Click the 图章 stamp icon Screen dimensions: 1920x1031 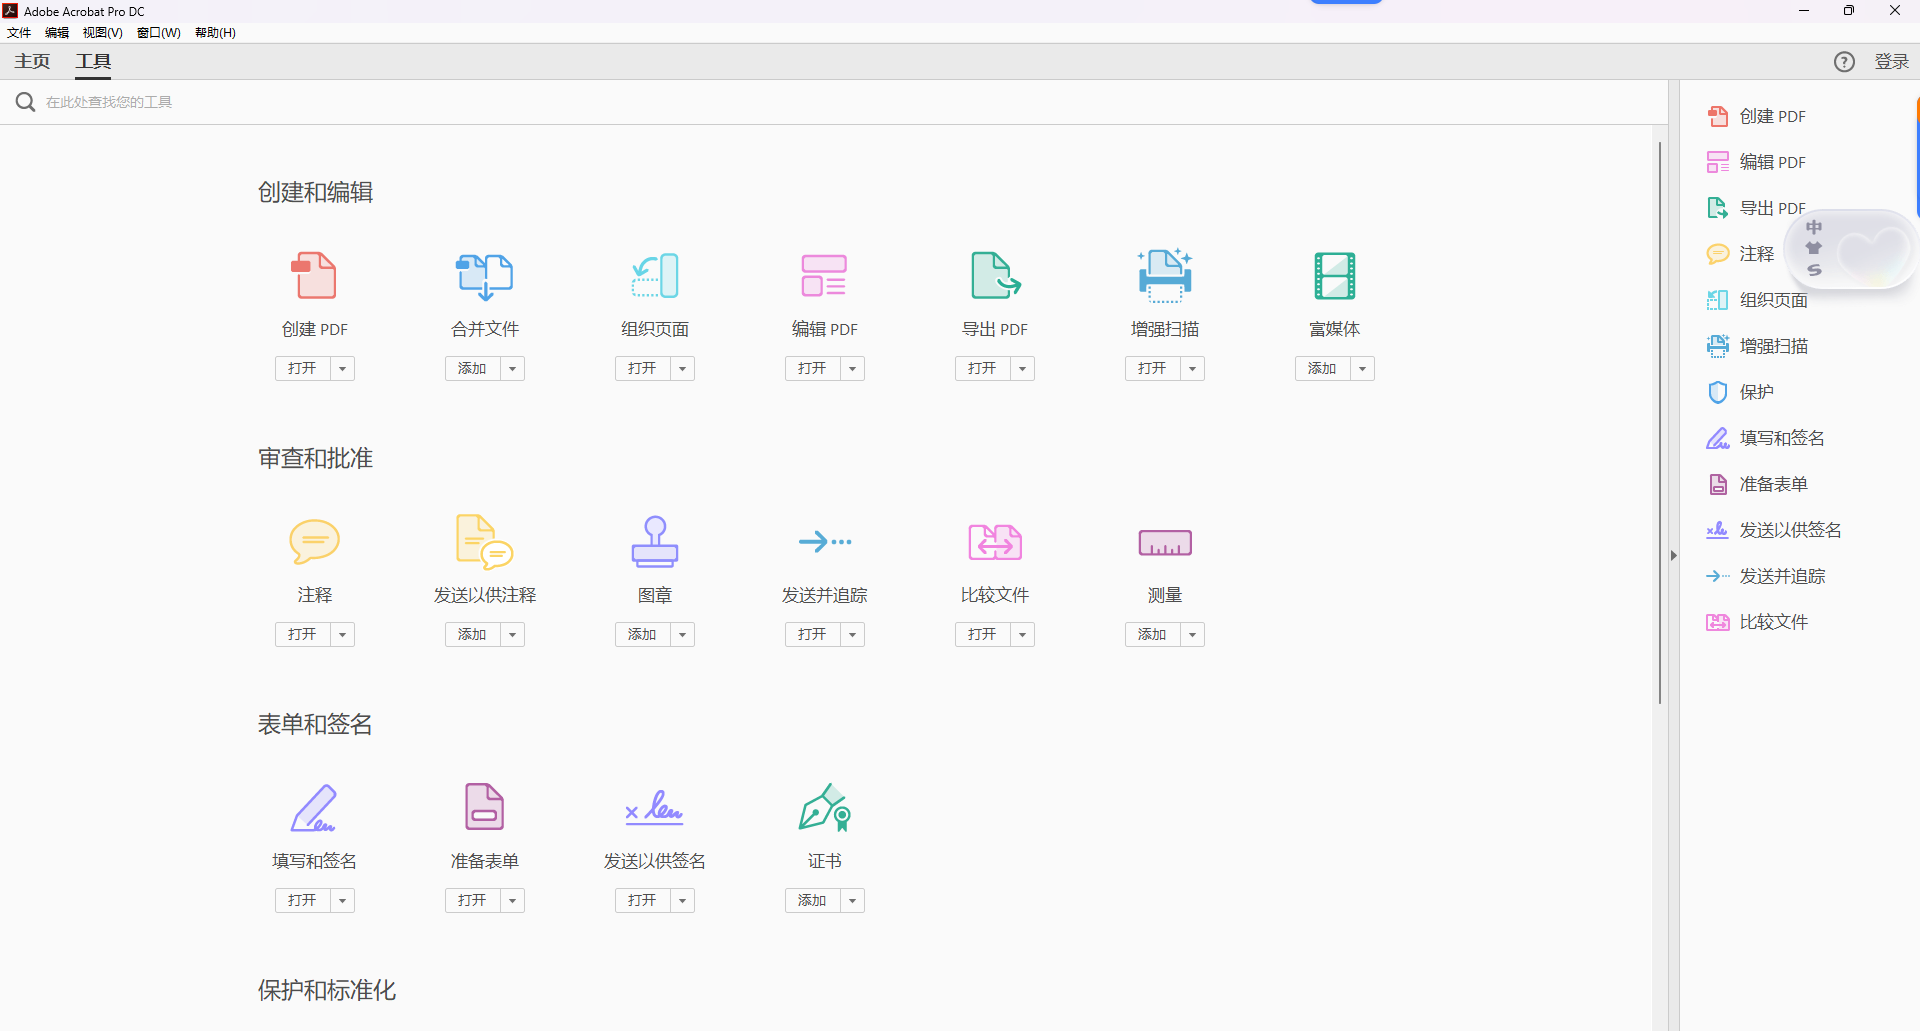(x=654, y=541)
